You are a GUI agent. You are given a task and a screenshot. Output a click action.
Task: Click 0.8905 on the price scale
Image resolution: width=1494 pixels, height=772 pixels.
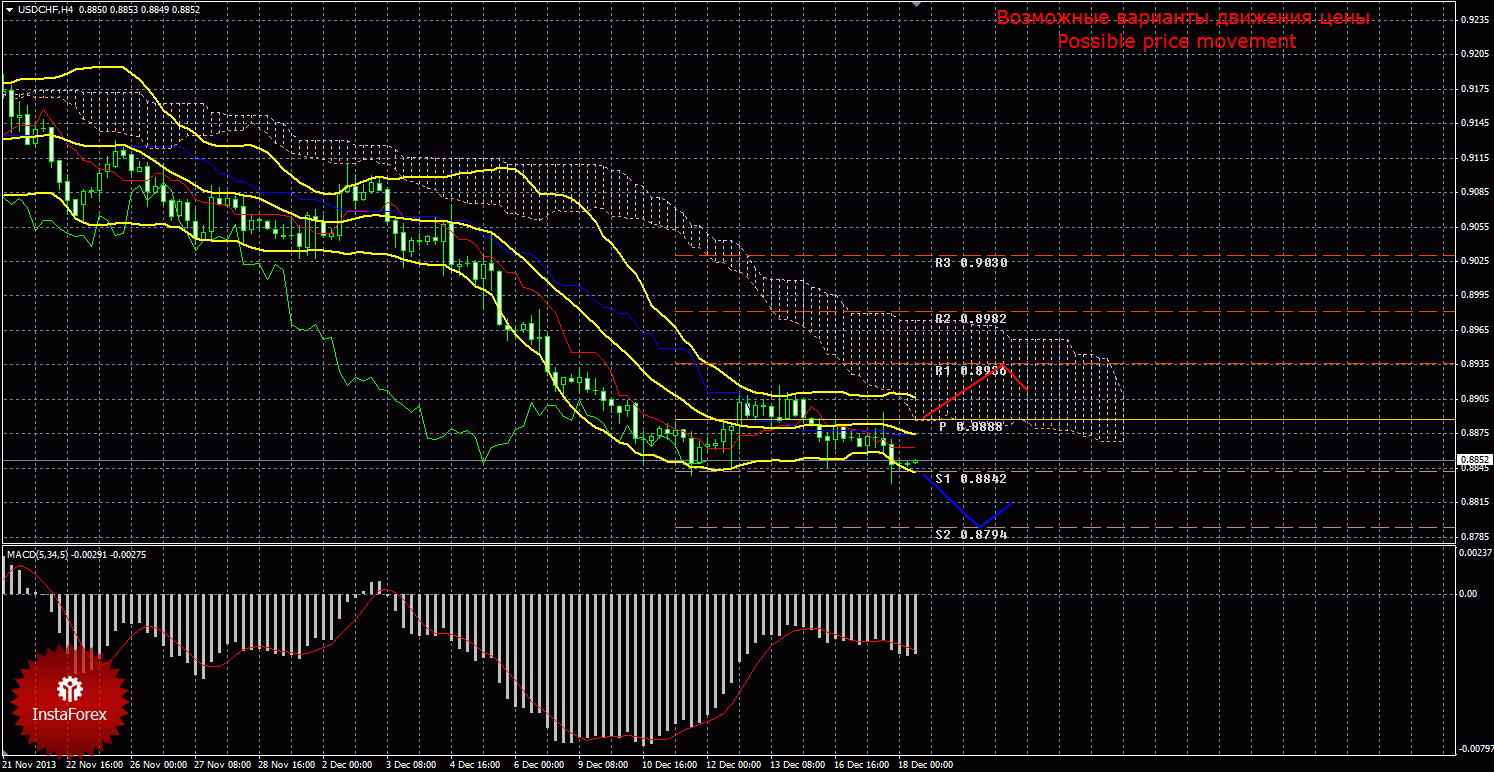[1473, 399]
